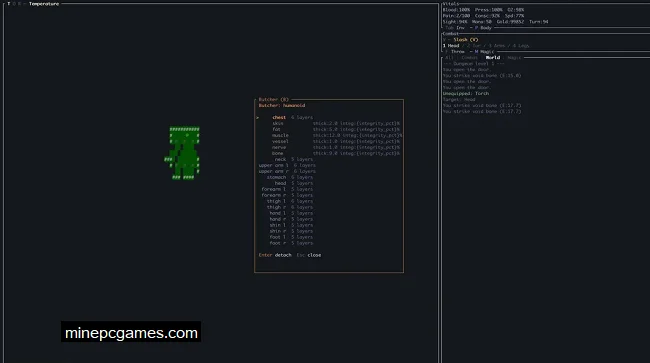Expand the upper arm l entry

pyautogui.click(x=287, y=165)
